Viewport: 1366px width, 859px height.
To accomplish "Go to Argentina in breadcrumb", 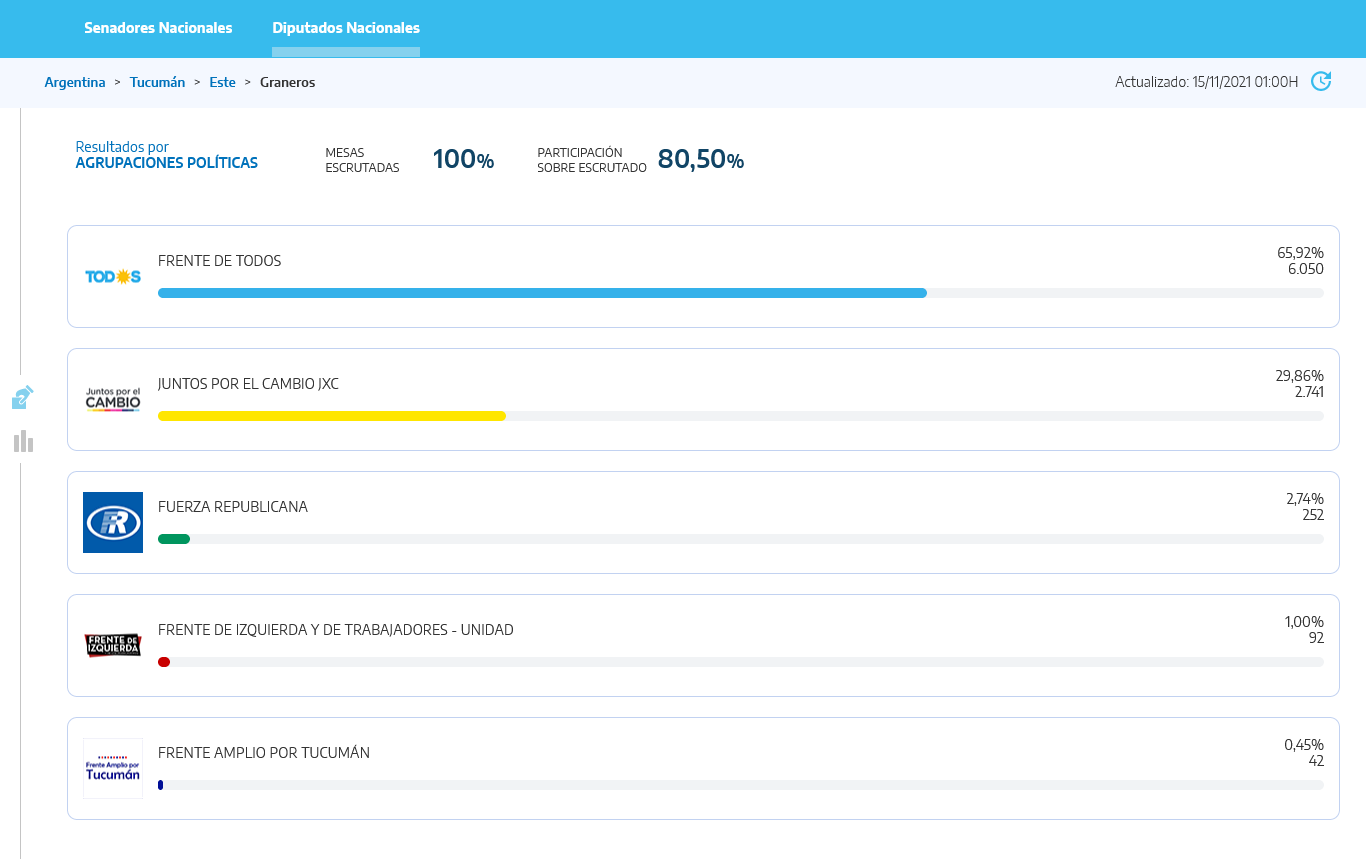I will (75, 82).
